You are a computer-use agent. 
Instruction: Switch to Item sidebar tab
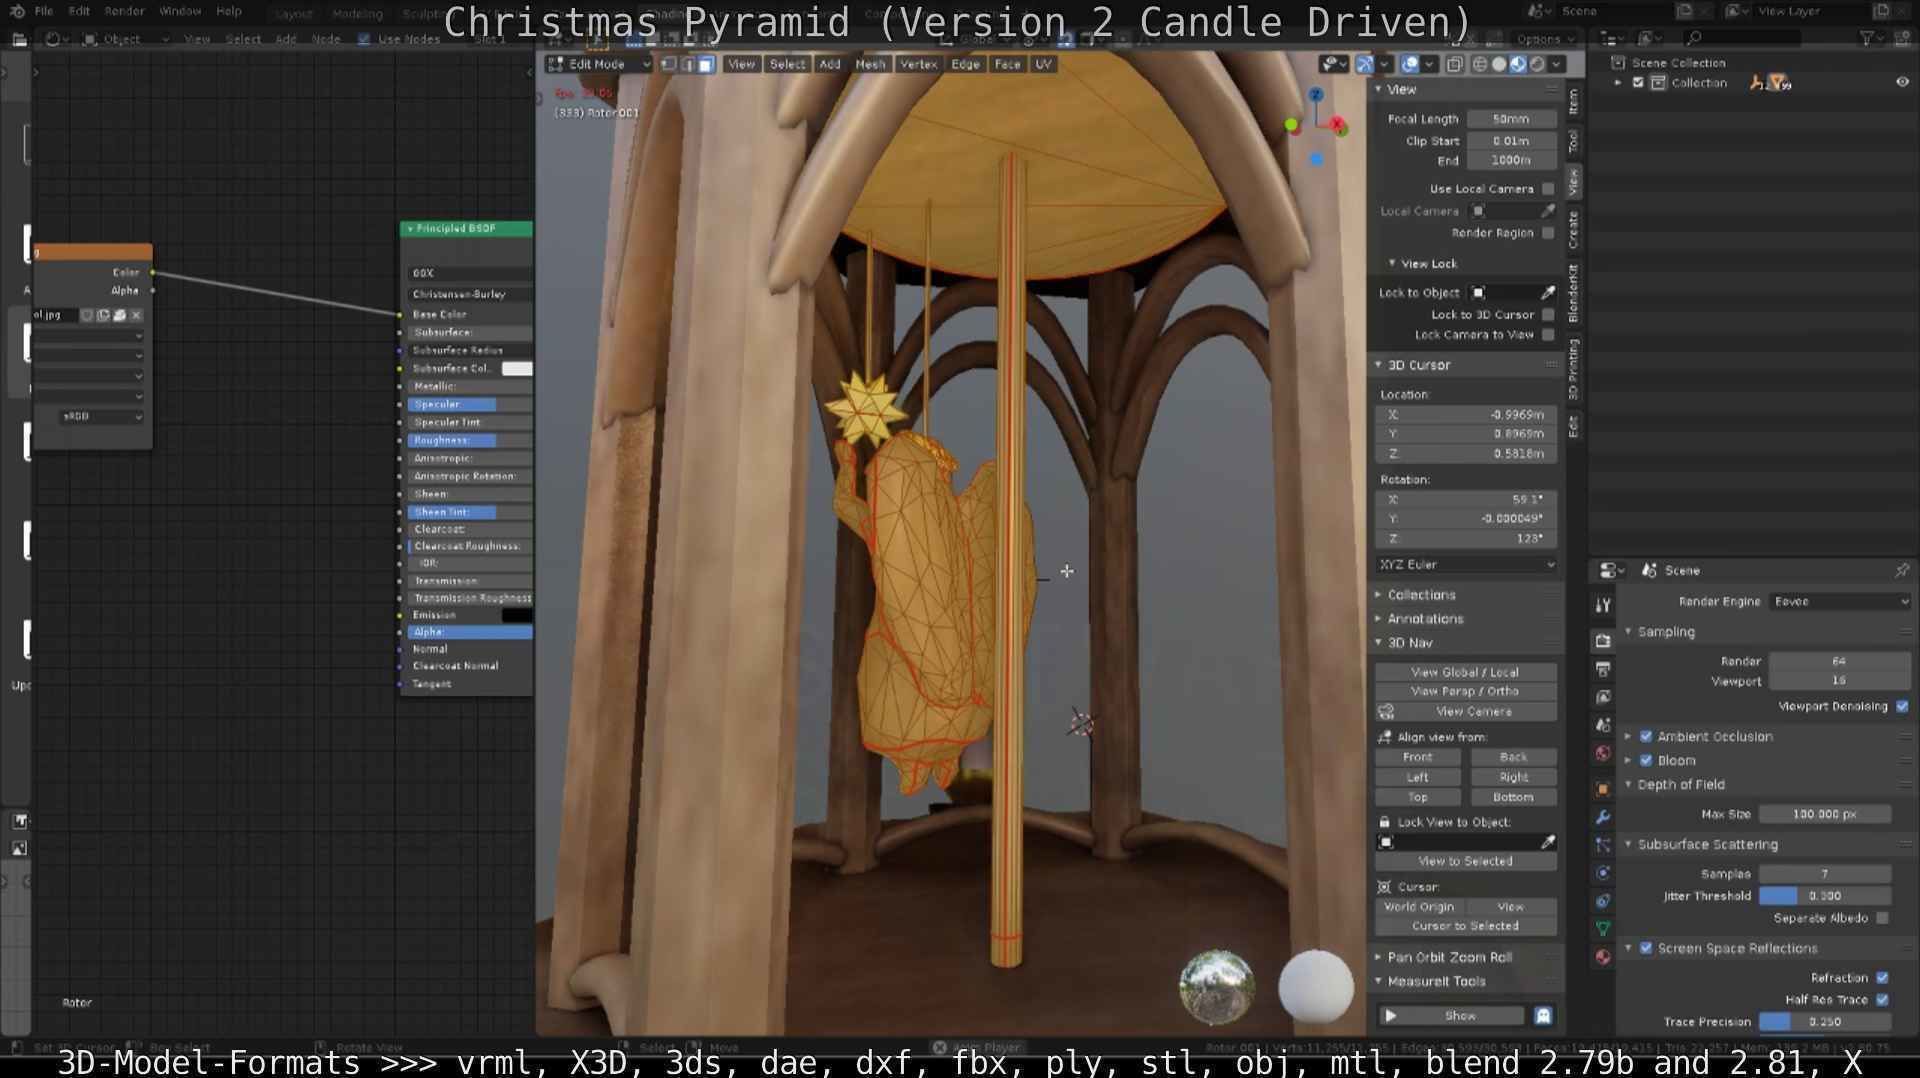pos(1573,101)
